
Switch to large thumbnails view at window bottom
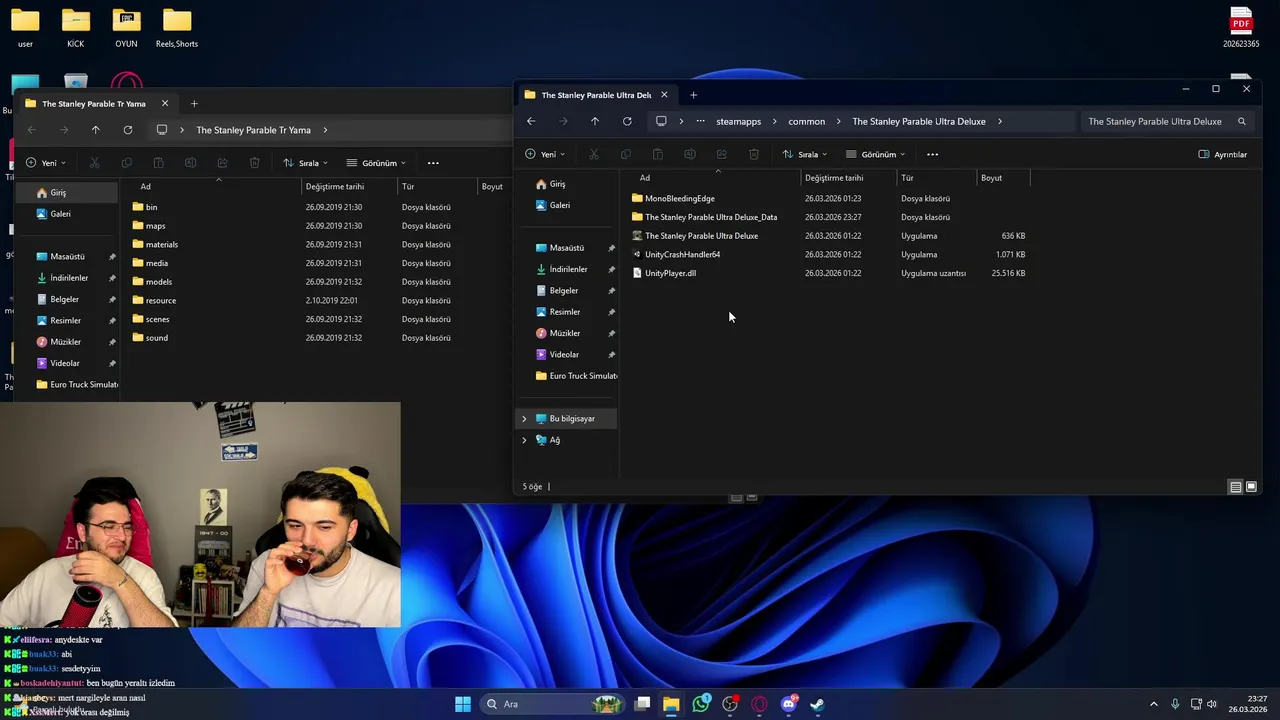coord(1251,487)
